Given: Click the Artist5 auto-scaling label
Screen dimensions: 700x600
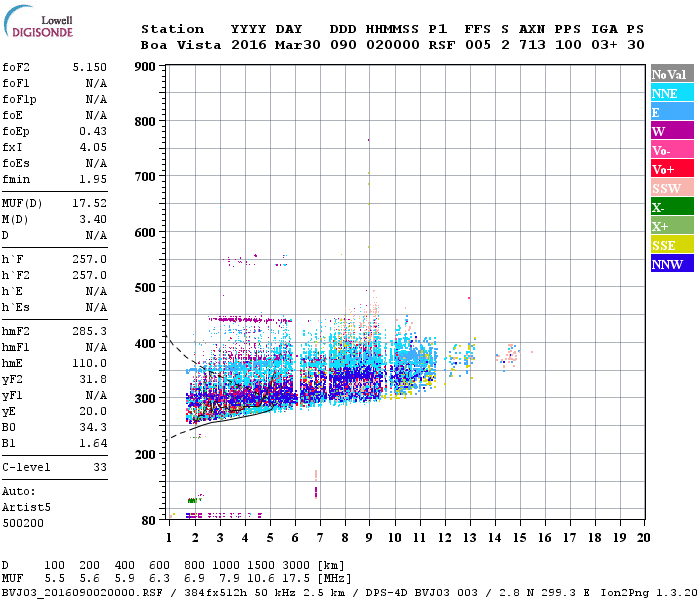Looking at the screenshot, I should click(26, 508).
